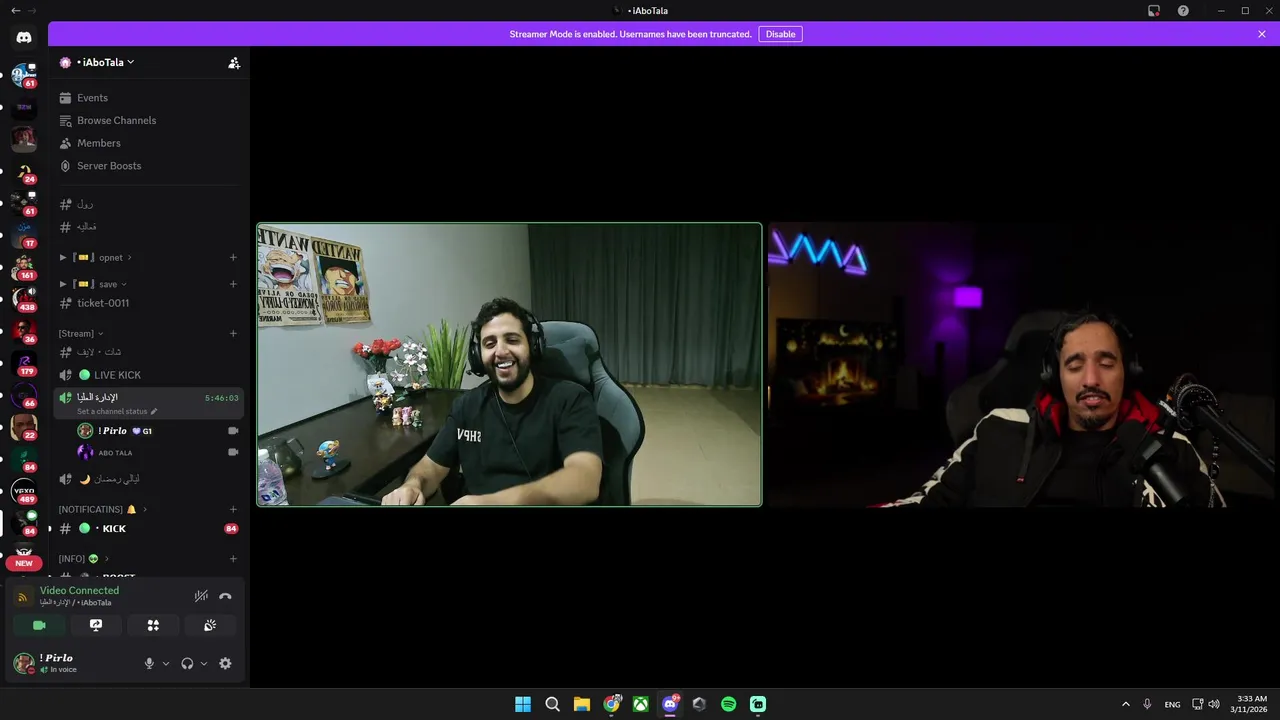The height and width of the screenshot is (720, 1280).
Task: Expand the [INFO] category
Action: click(x=84, y=558)
